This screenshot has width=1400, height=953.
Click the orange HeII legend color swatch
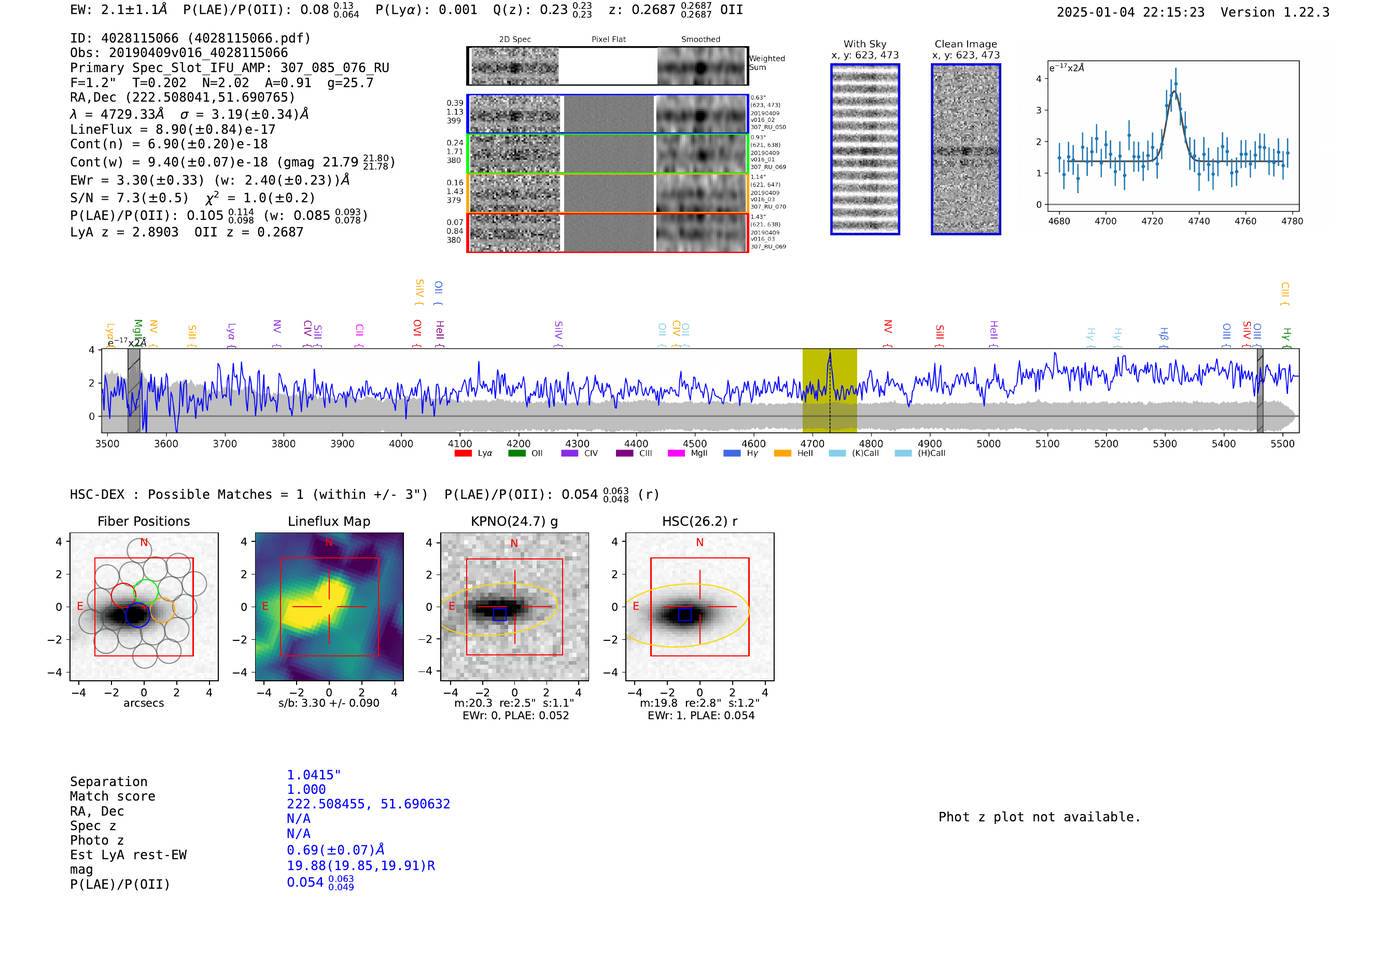pyautogui.click(x=782, y=453)
